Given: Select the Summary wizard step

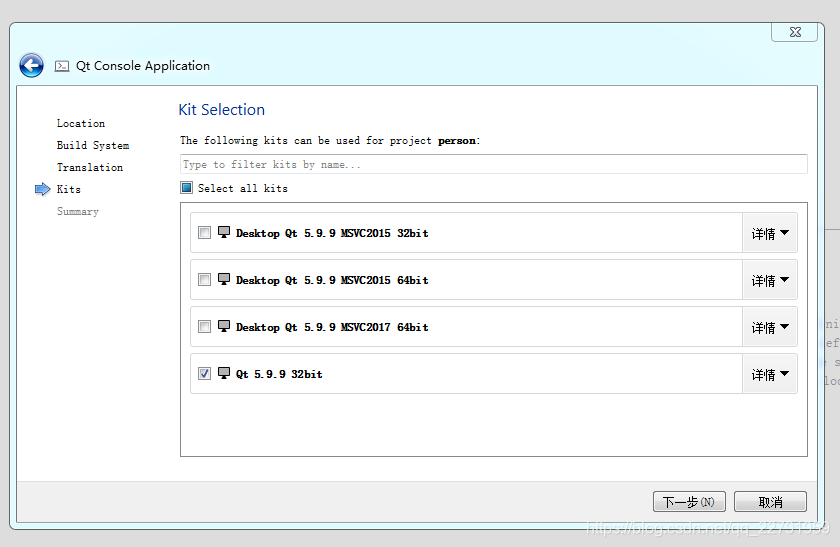Looking at the screenshot, I should [78, 212].
